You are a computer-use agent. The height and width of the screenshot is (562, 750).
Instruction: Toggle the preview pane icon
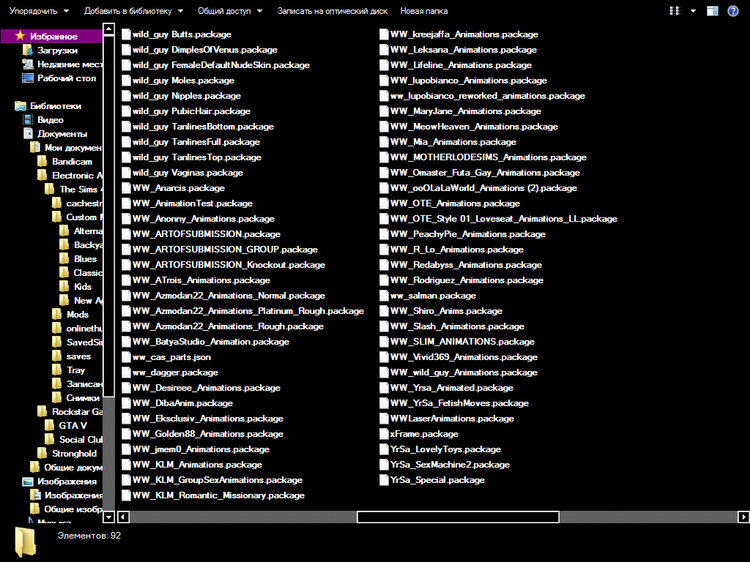(x=712, y=11)
